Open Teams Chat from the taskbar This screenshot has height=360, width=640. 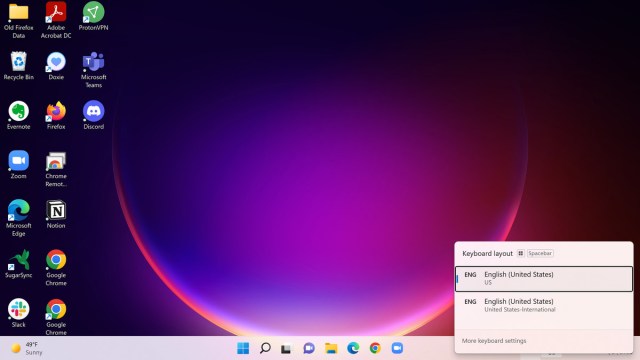(x=309, y=348)
